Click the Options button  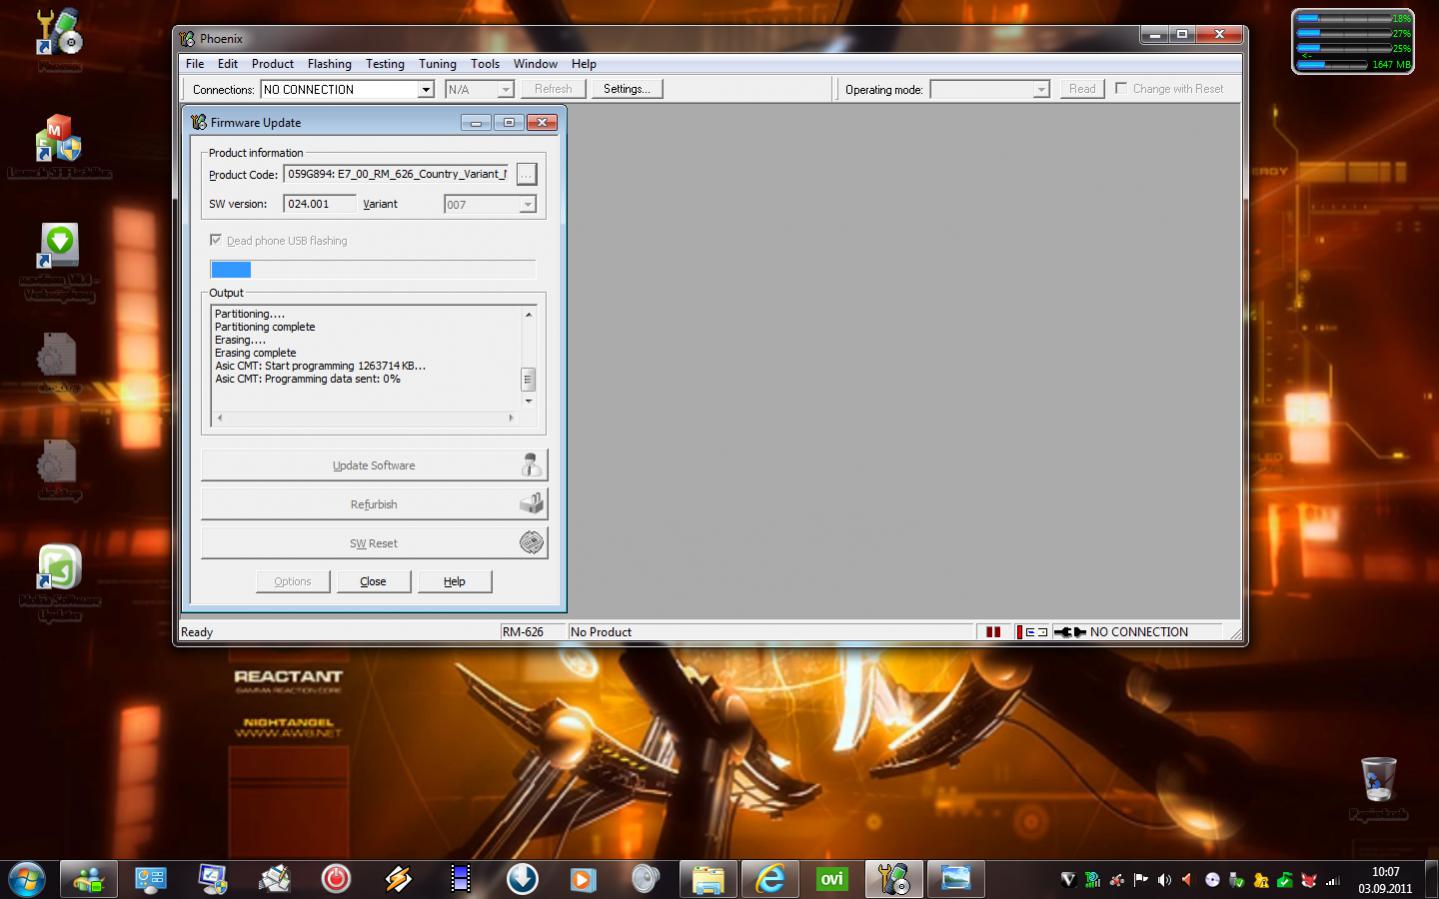pyautogui.click(x=293, y=582)
